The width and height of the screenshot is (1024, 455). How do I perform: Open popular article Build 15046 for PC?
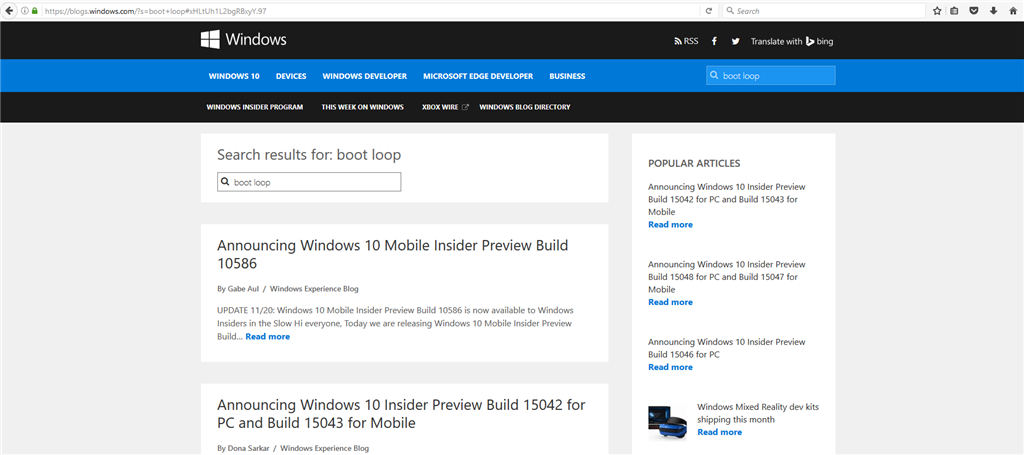[727, 349]
